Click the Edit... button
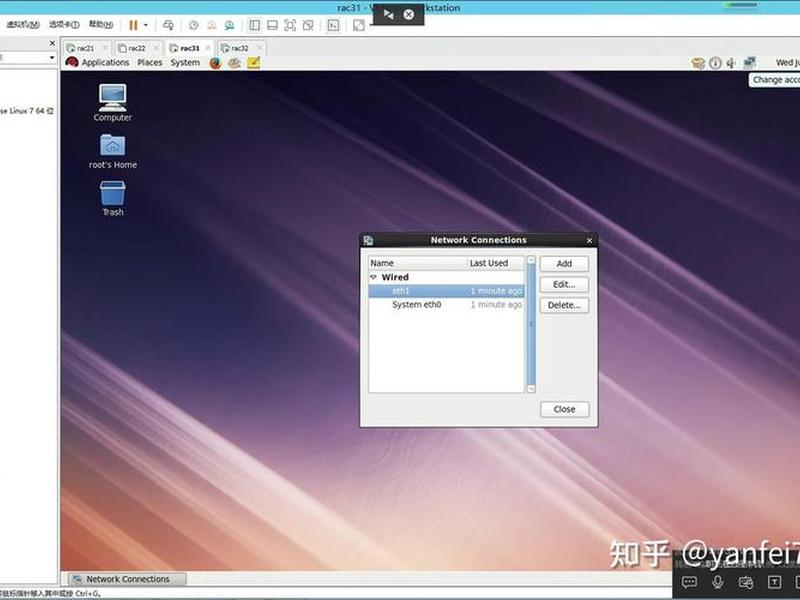800x600 pixels. [564, 285]
